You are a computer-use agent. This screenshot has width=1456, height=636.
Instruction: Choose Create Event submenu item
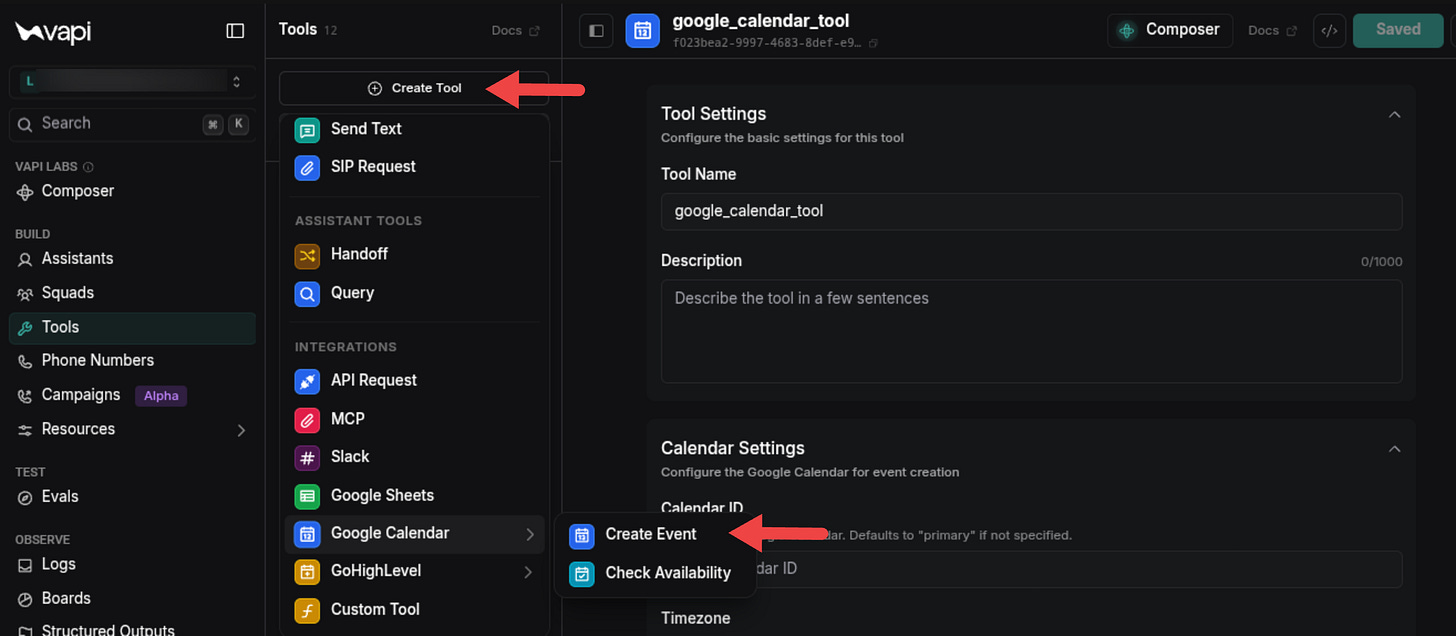tap(654, 535)
